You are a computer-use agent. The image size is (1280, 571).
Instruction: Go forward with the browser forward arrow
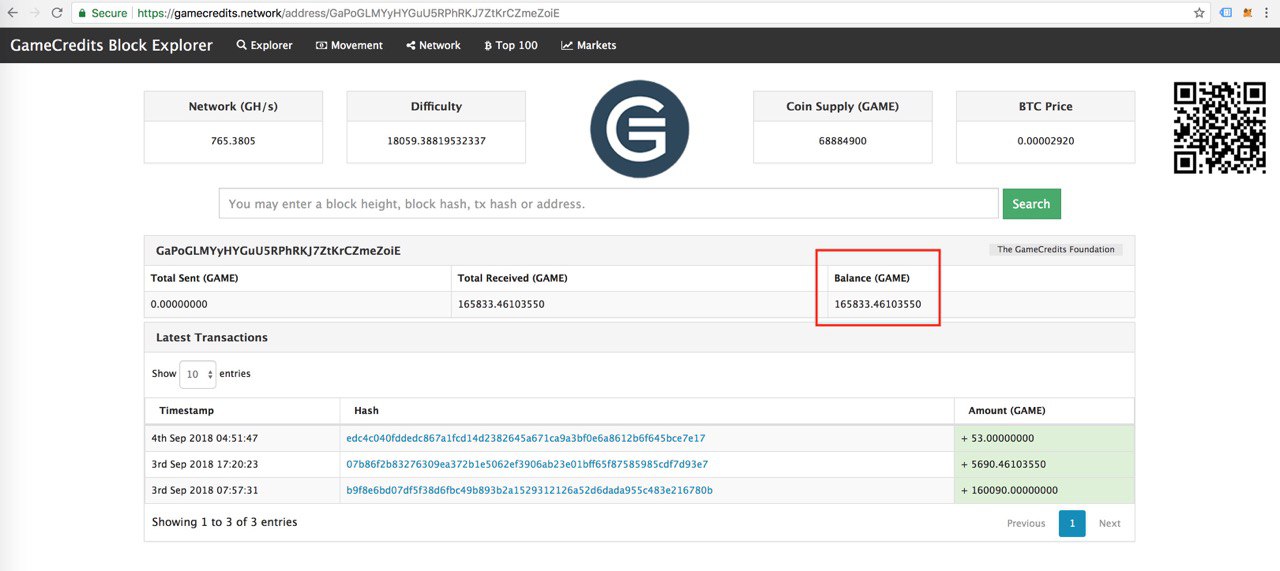coord(35,13)
